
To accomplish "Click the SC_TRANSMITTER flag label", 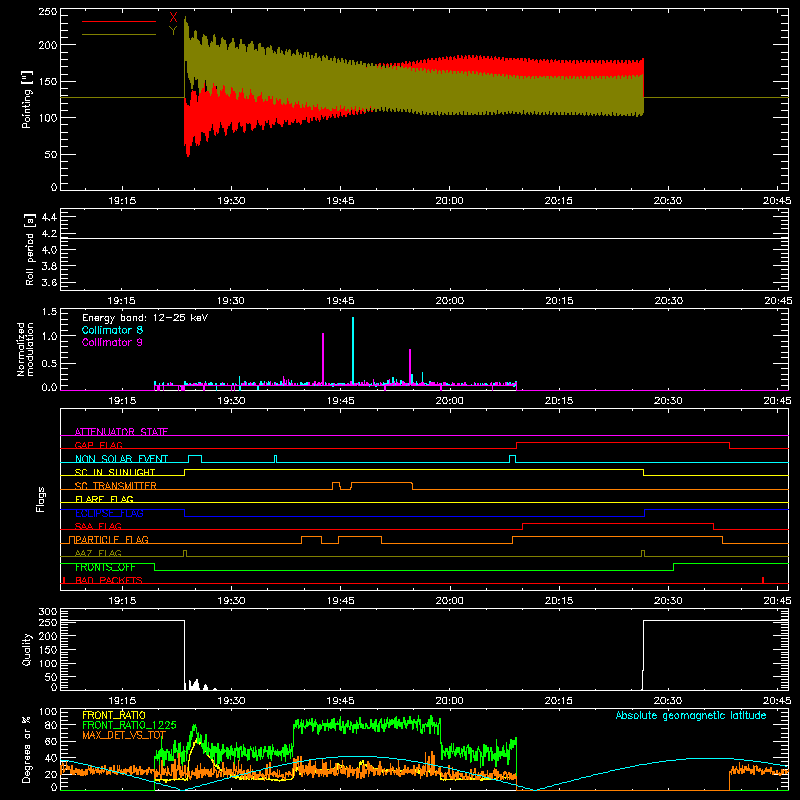I will pyautogui.click(x=115, y=486).
